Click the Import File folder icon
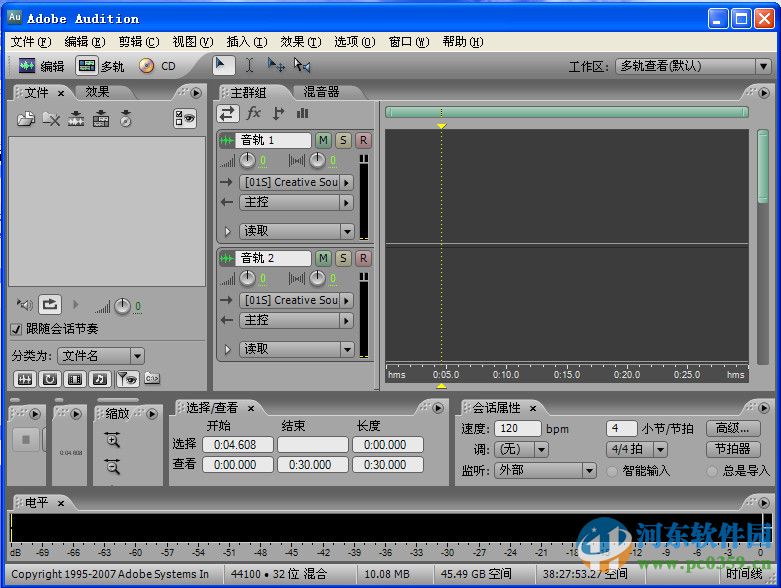 tap(26, 119)
